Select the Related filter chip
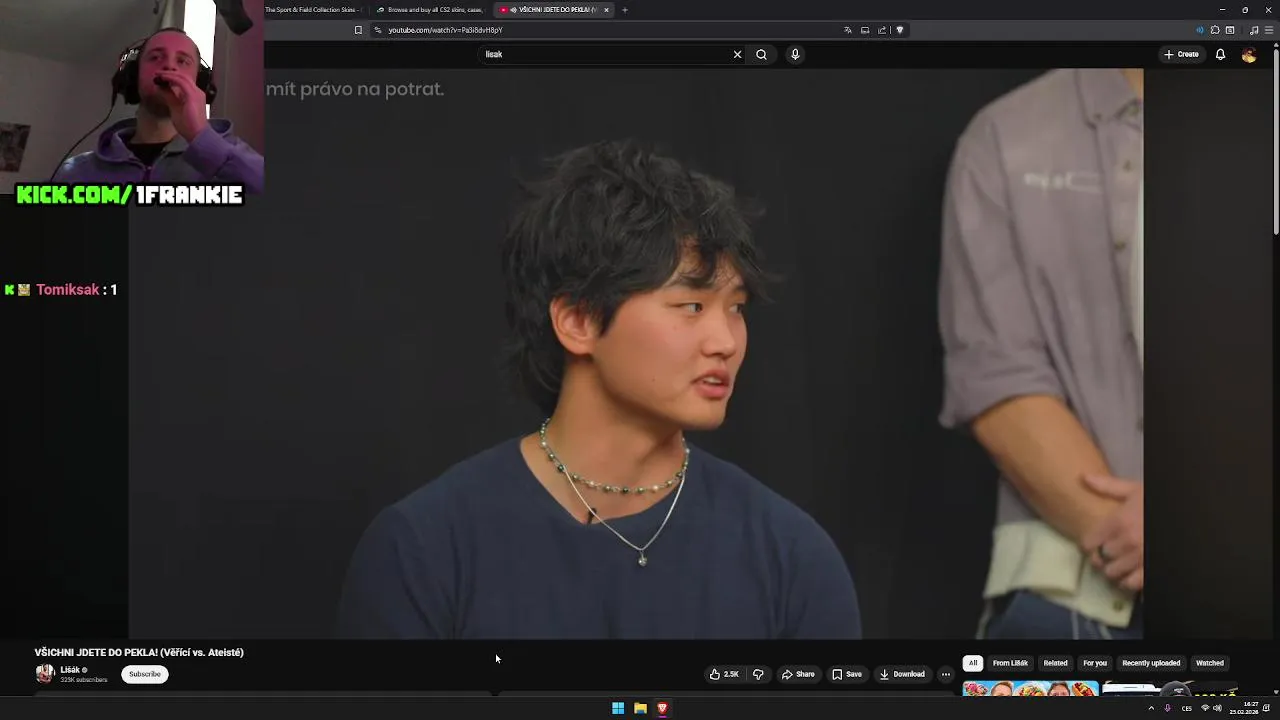1280x720 pixels. tap(1055, 663)
